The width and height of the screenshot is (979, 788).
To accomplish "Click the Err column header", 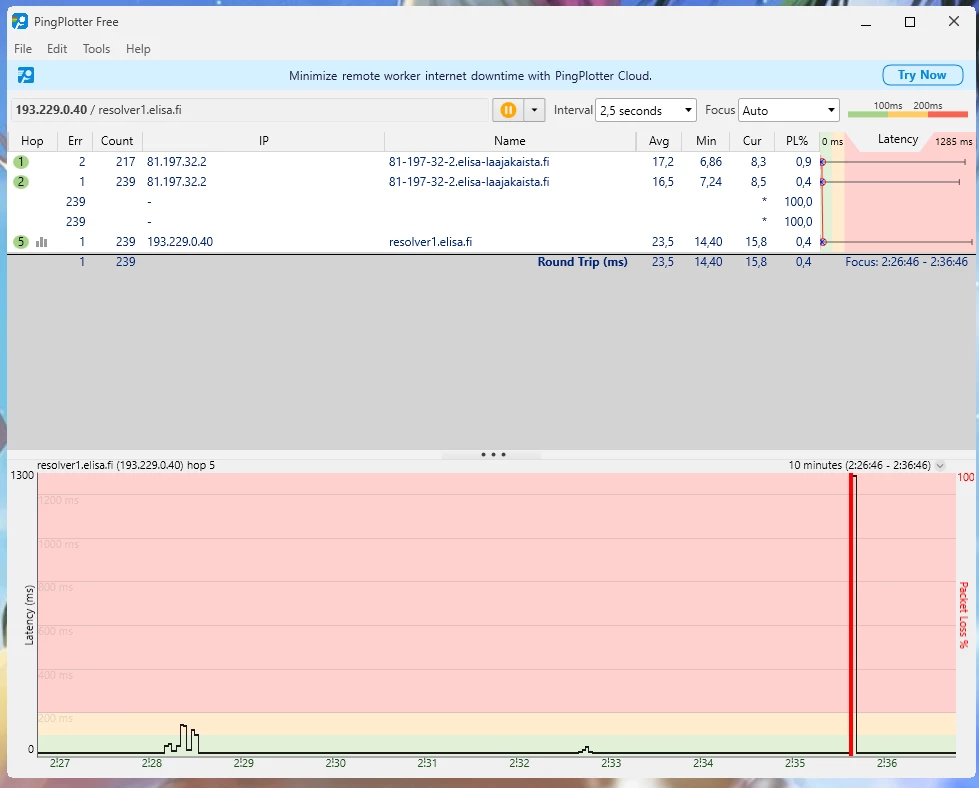I will click(75, 141).
